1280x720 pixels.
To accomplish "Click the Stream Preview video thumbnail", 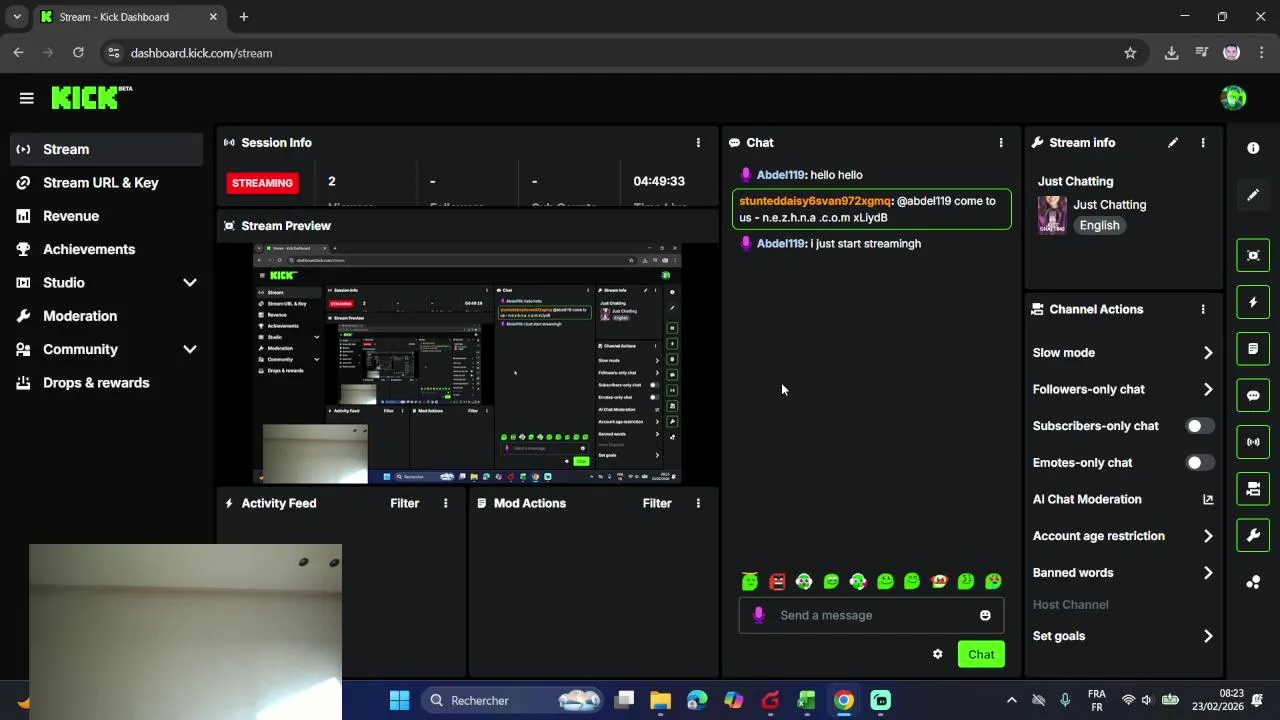I will [467, 364].
